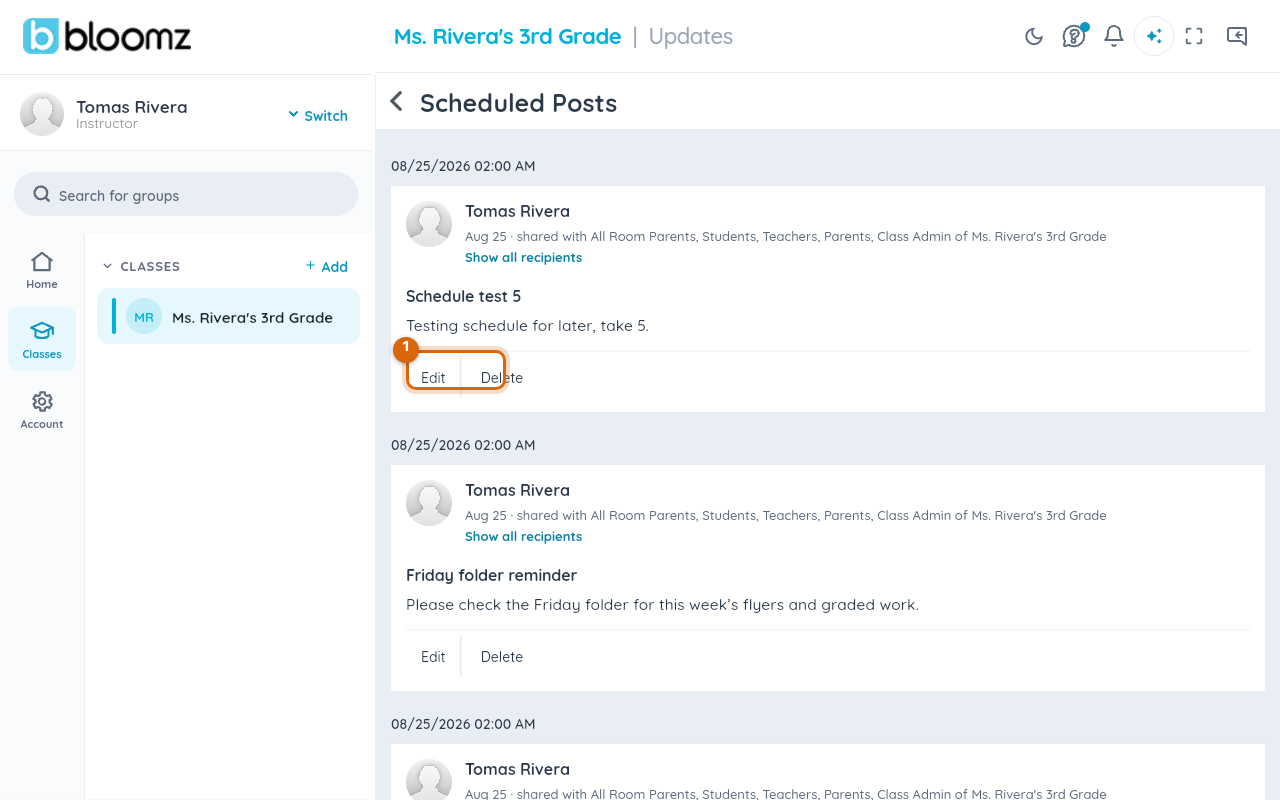Go to Home in sidebar

point(42,271)
